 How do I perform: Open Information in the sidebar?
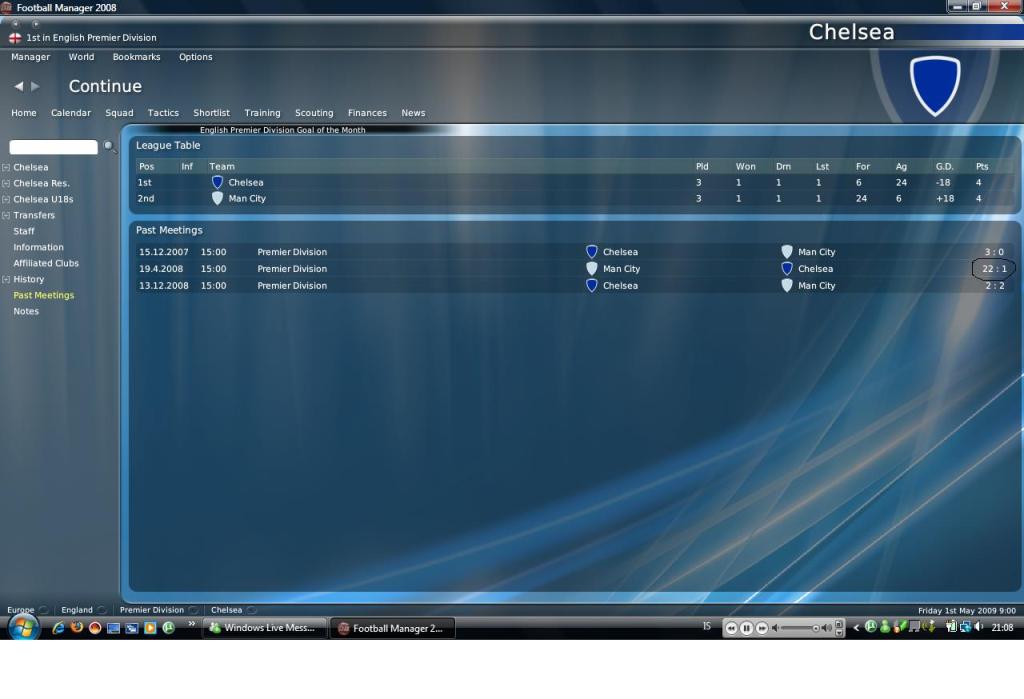(x=39, y=247)
